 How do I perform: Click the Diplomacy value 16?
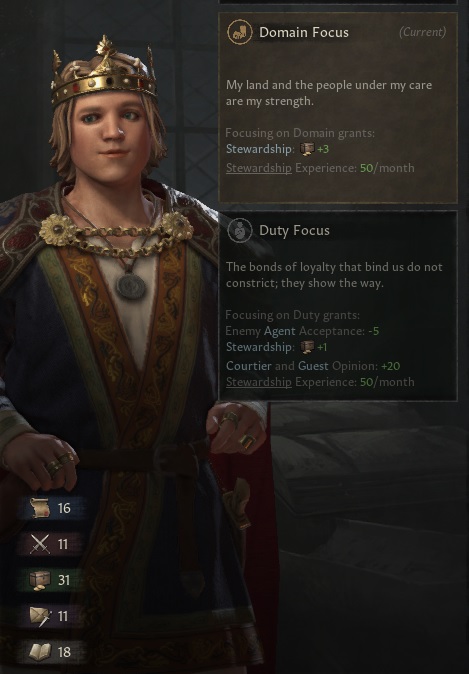(x=64, y=508)
